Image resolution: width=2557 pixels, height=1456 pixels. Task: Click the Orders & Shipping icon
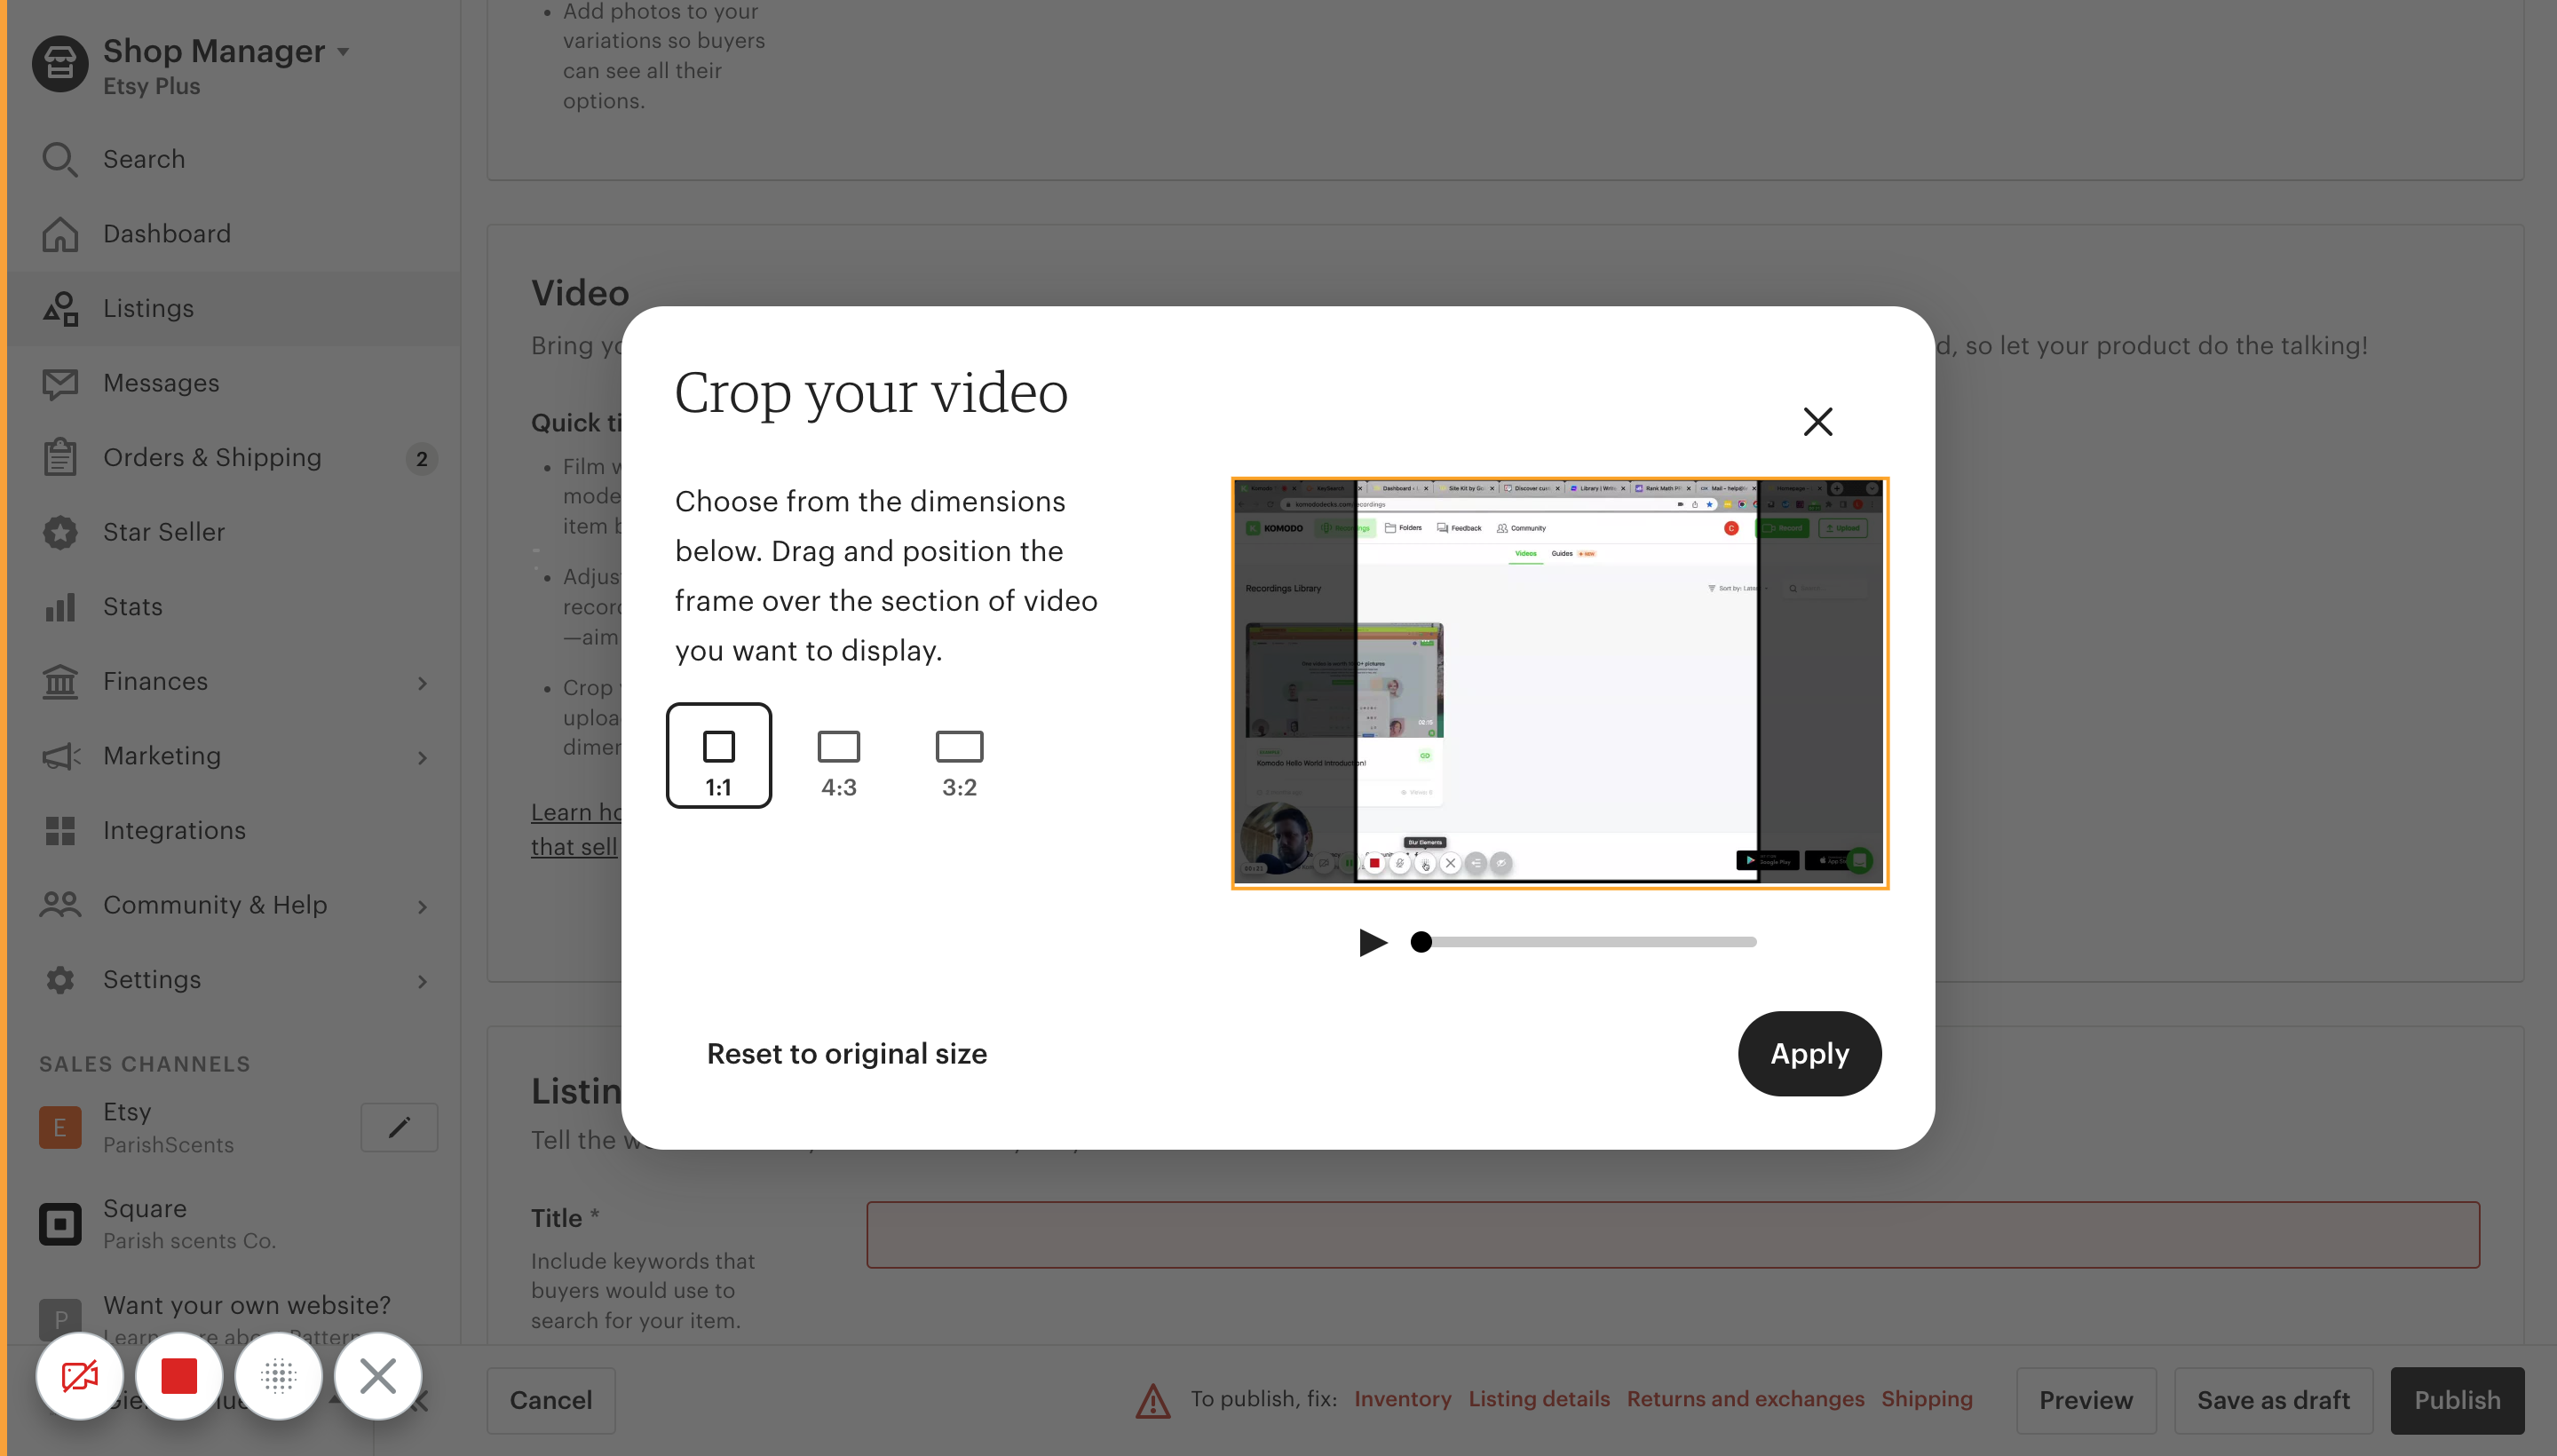(x=58, y=456)
